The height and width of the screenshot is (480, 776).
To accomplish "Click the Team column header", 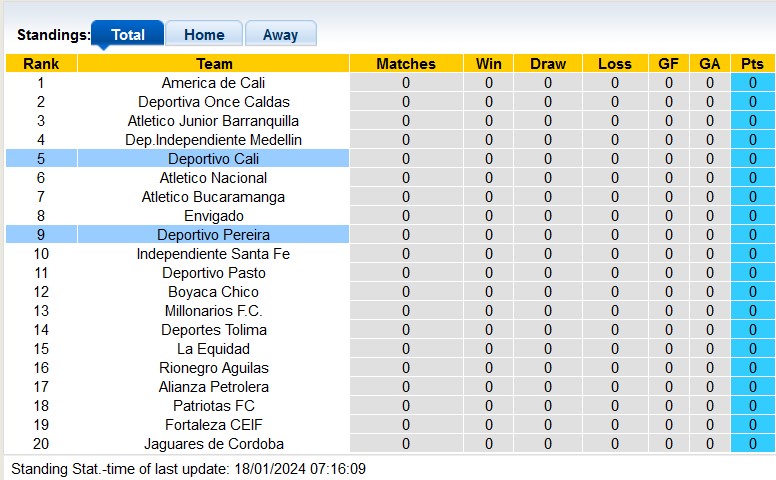I will tap(214, 64).
